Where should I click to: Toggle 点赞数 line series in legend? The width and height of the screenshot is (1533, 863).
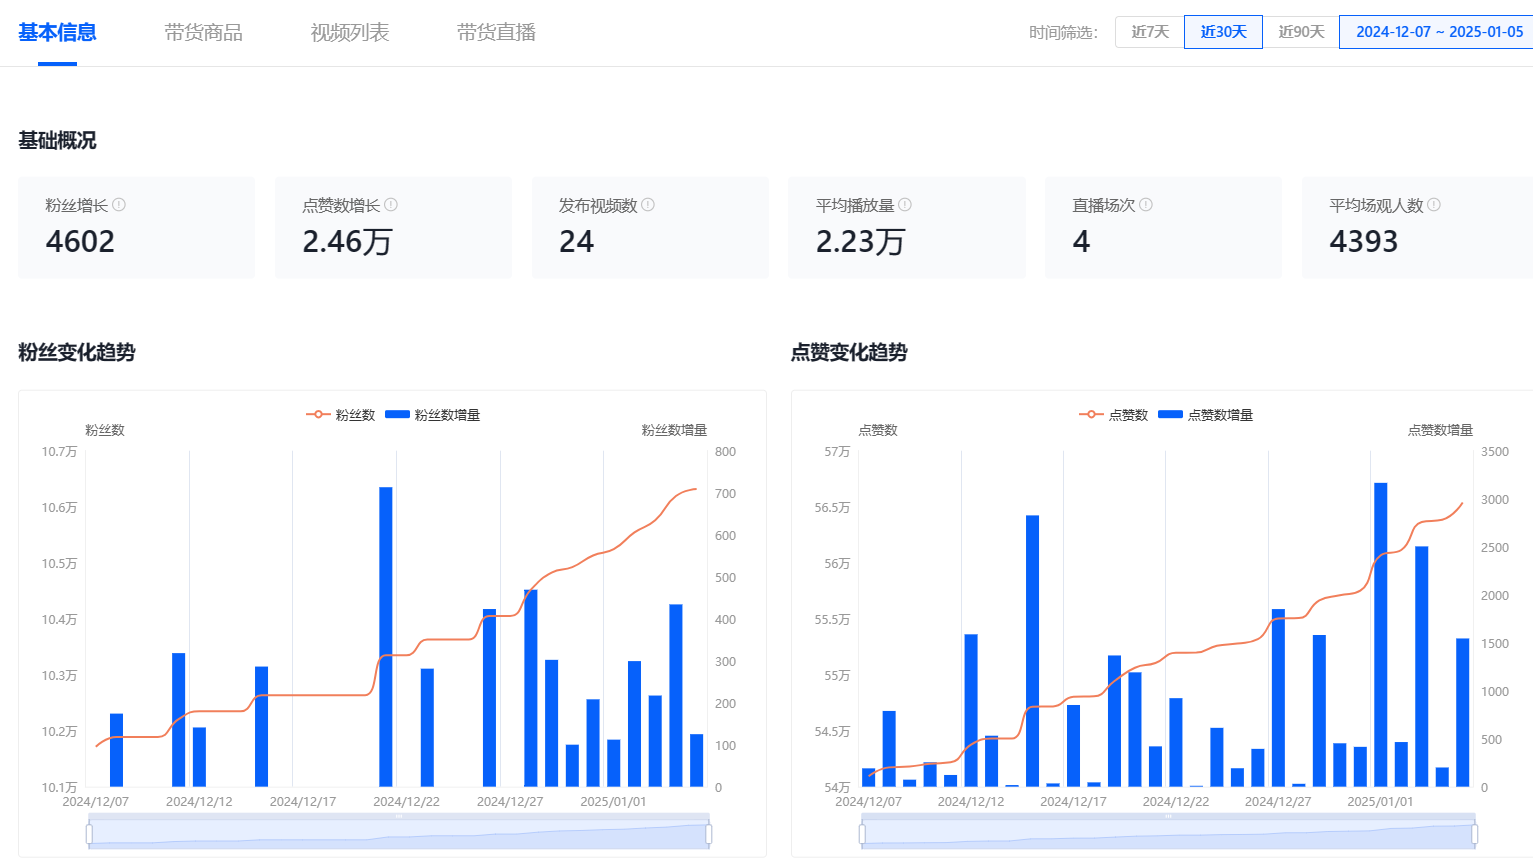(1114, 415)
